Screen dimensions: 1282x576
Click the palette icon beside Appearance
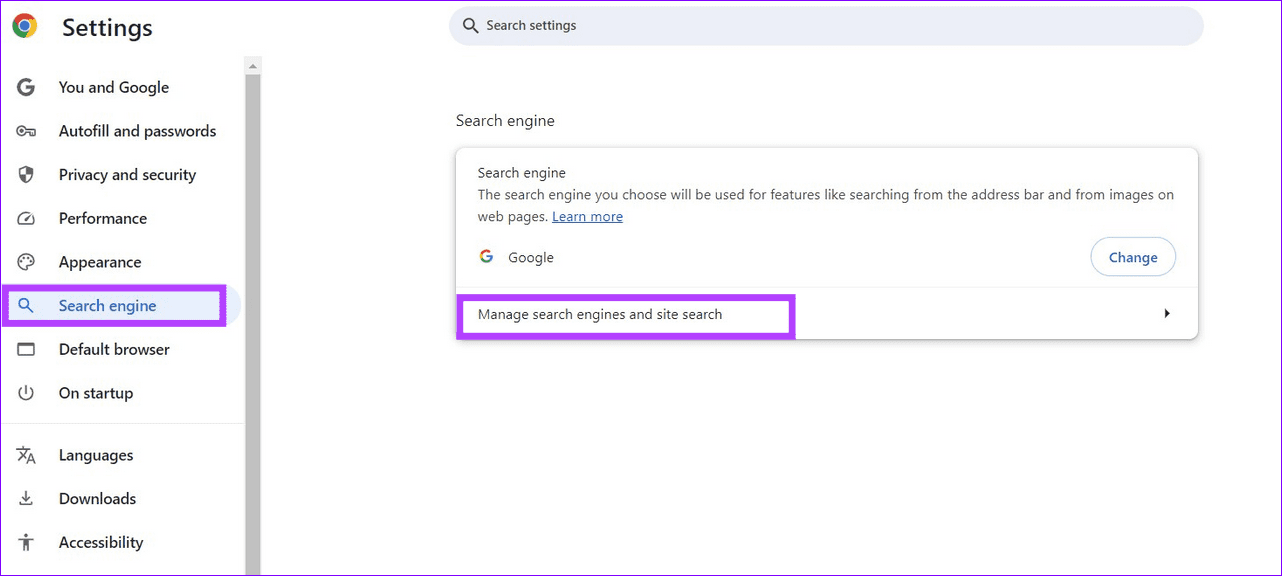(x=26, y=261)
